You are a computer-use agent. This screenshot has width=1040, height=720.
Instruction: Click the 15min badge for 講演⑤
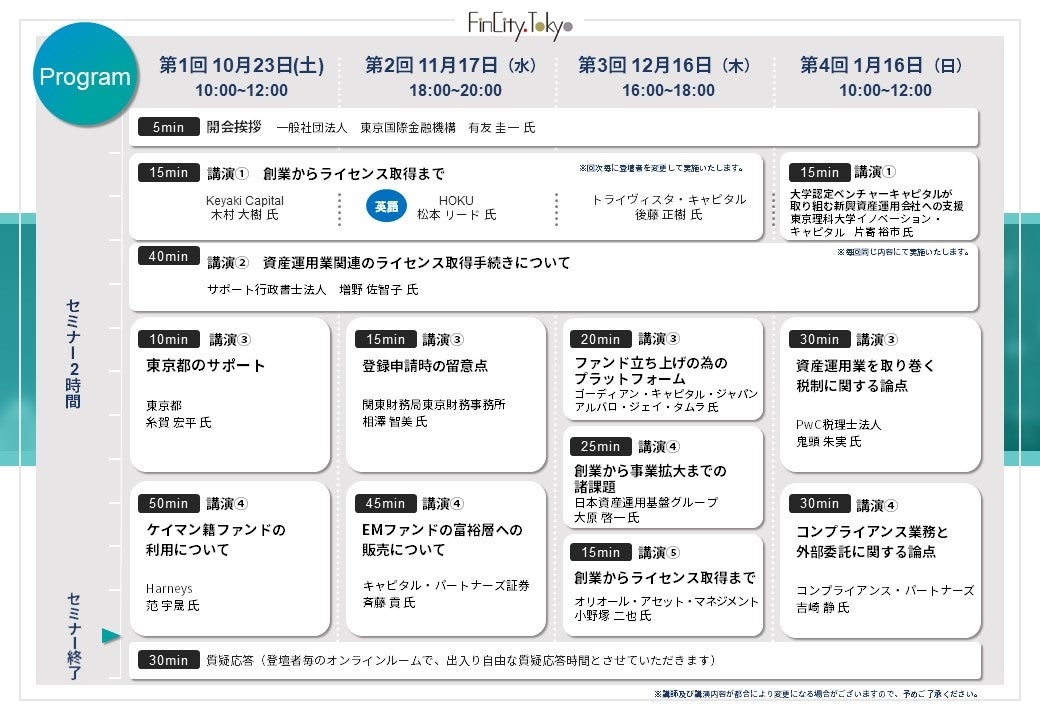click(600, 552)
